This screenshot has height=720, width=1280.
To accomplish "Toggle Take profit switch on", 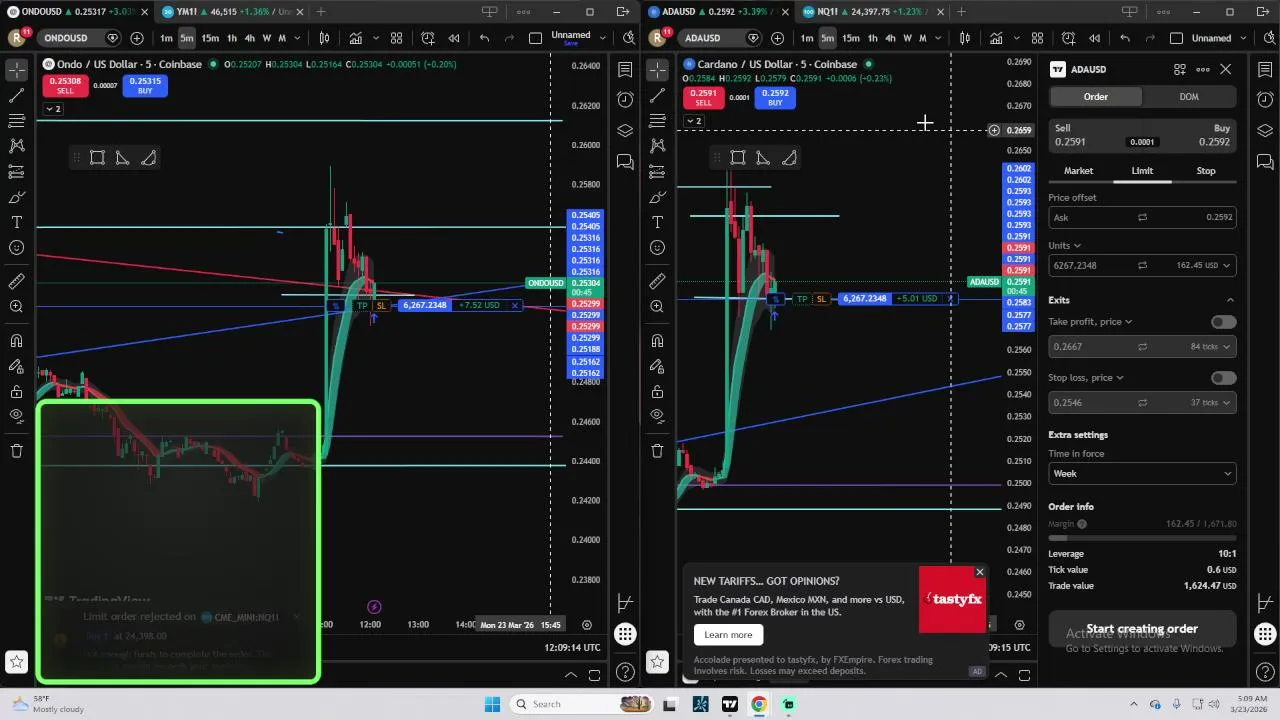I will (1223, 322).
